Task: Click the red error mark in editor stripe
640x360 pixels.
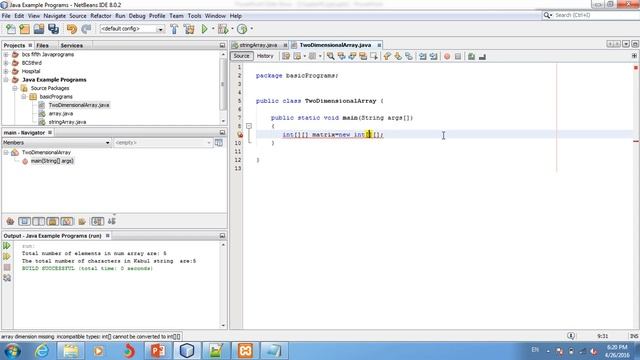Action: pyautogui.click(x=636, y=141)
